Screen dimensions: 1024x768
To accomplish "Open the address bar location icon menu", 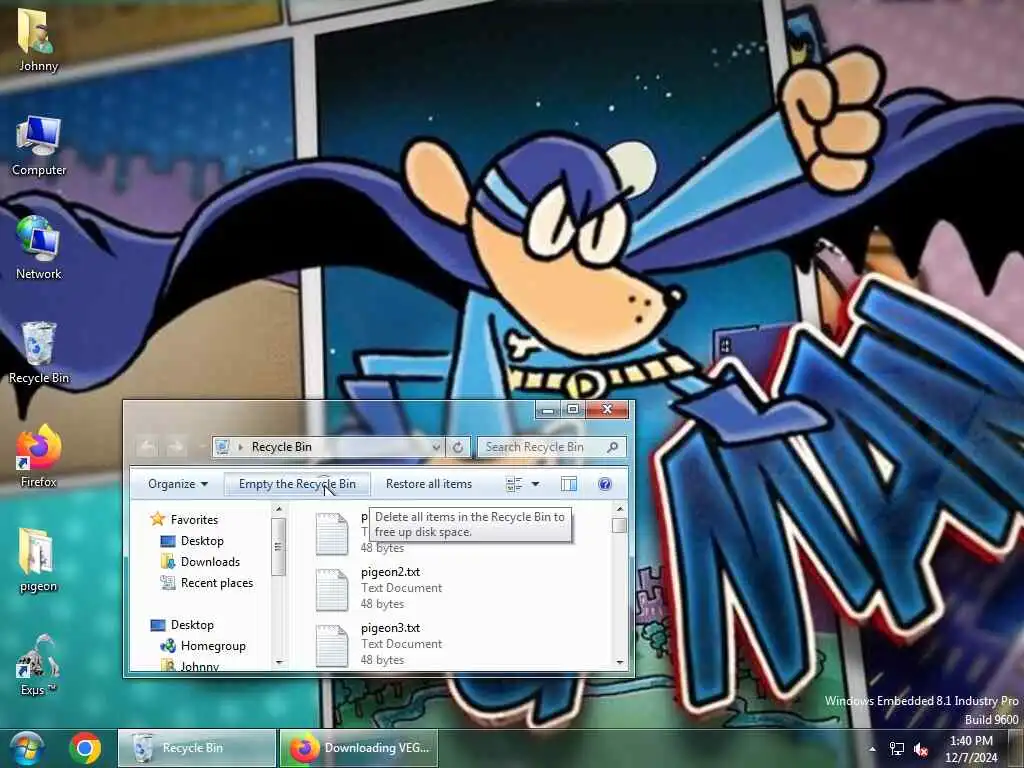I will [222, 447].
